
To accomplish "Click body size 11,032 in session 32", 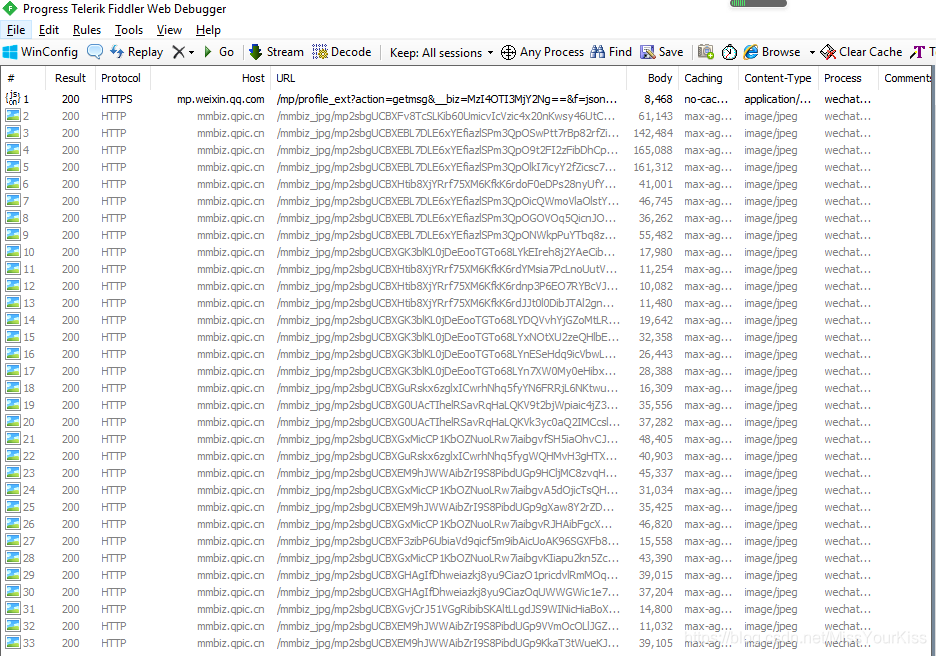I will (x=655, y=626).
